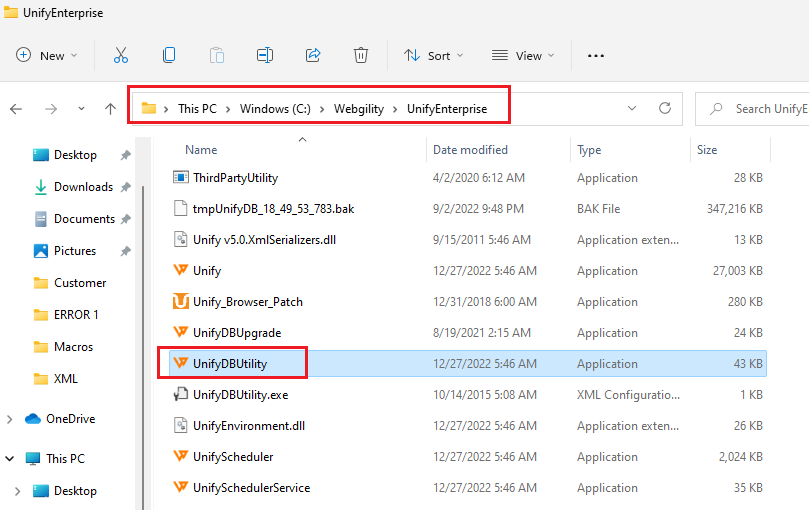Click UnifyEnterprise in the address path
The image size is (809, 510).
pyautogui.click(x=447, y=109)
